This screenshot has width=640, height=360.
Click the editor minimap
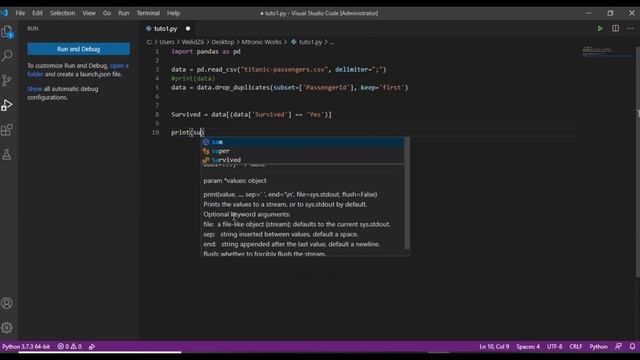[607, 51]
